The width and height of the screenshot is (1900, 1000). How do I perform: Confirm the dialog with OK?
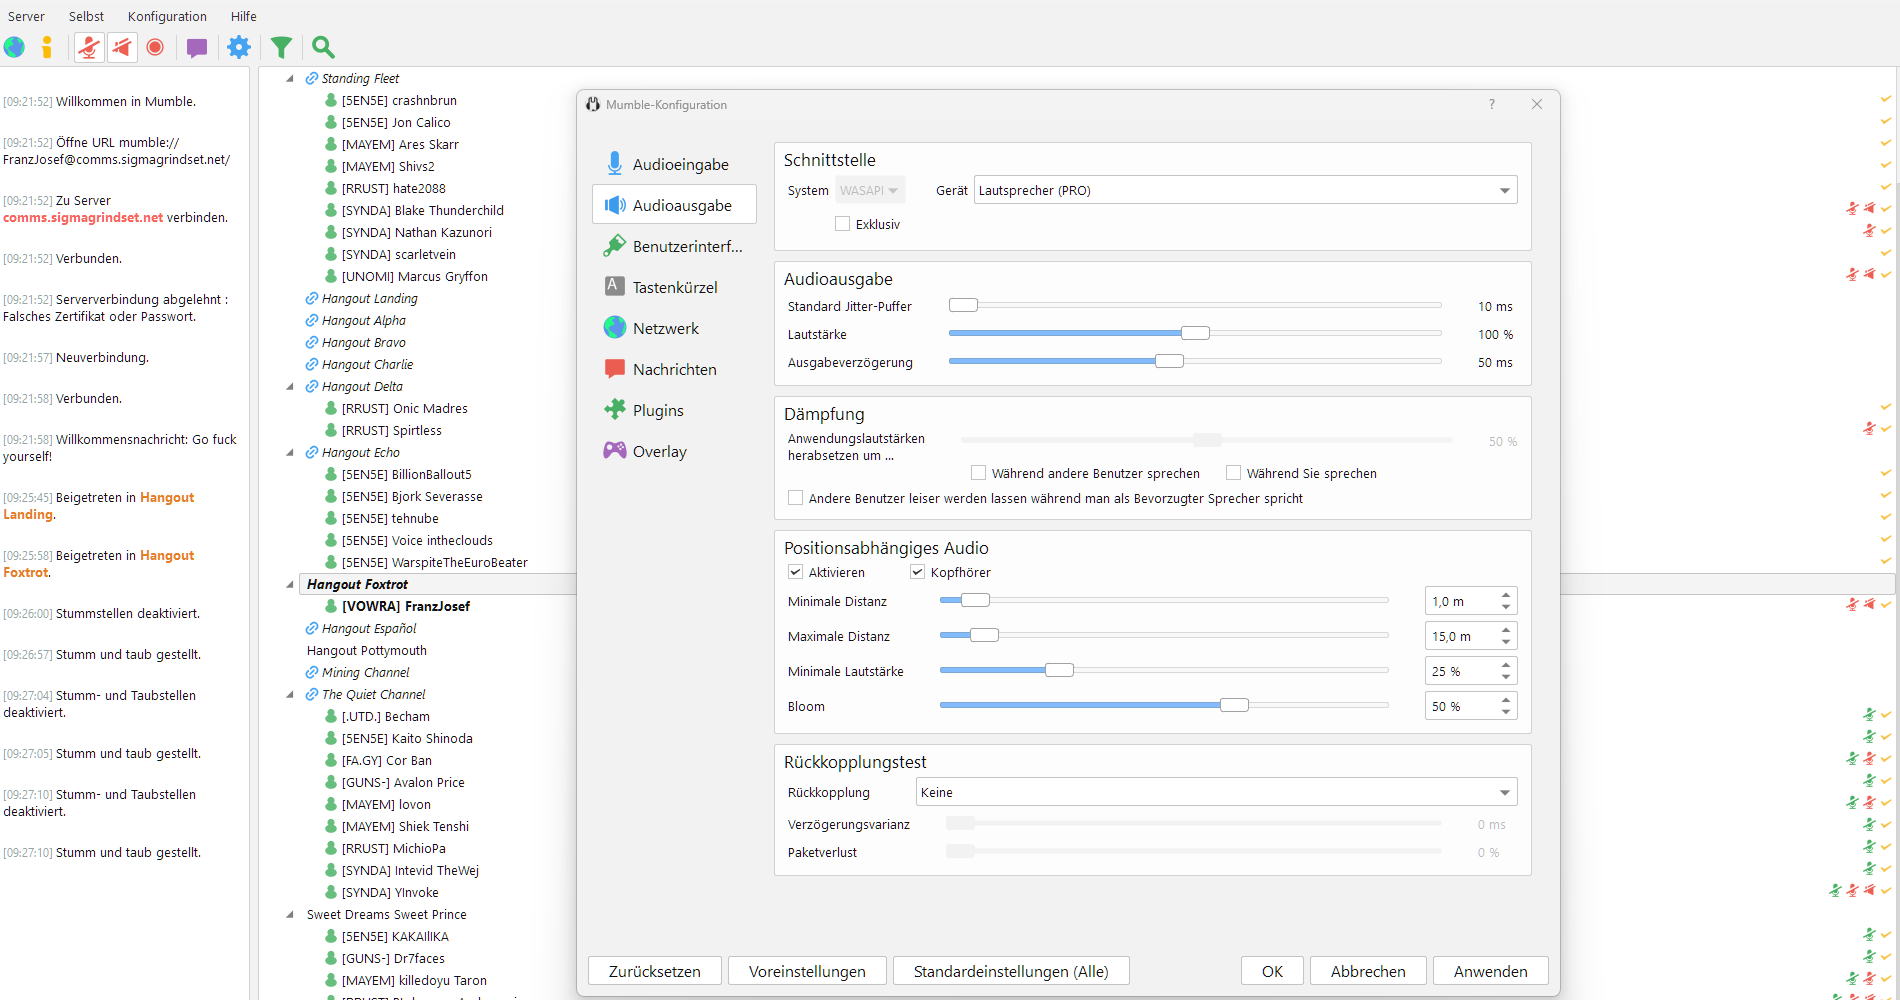[x=1272, y=971]
